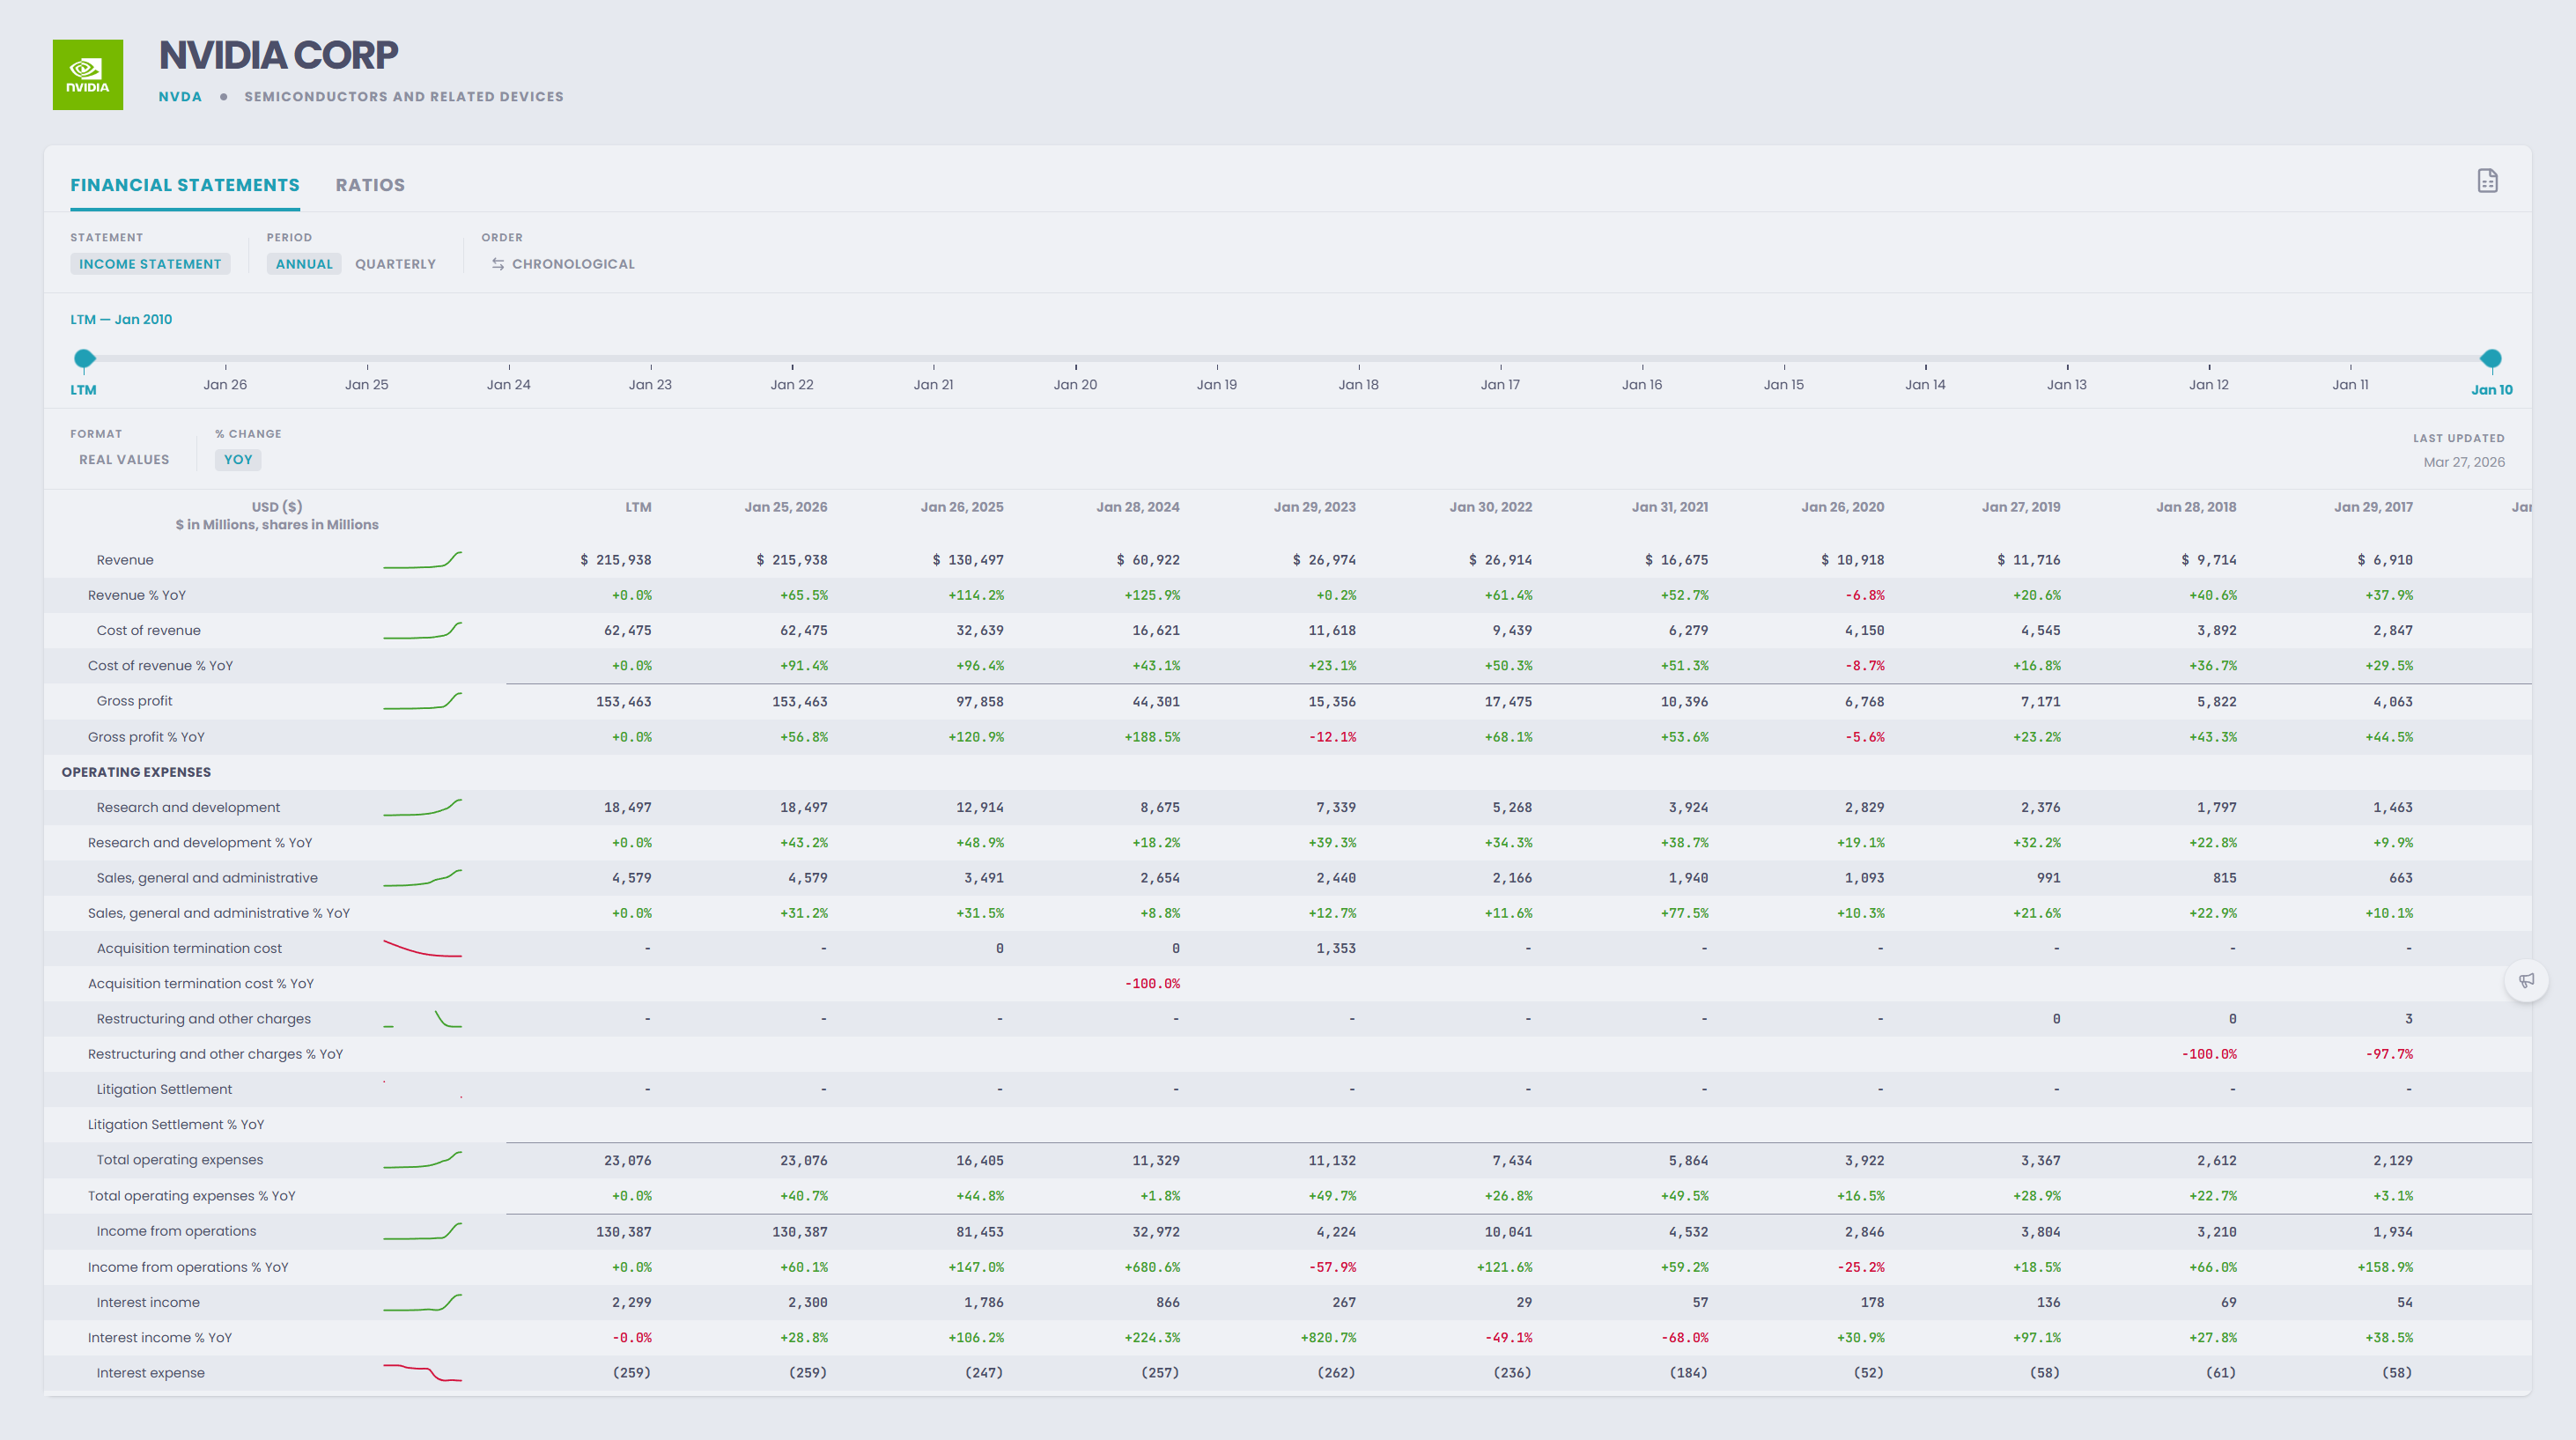
Task: Switch to the Financial Statements tab
Action: (185, 185)
